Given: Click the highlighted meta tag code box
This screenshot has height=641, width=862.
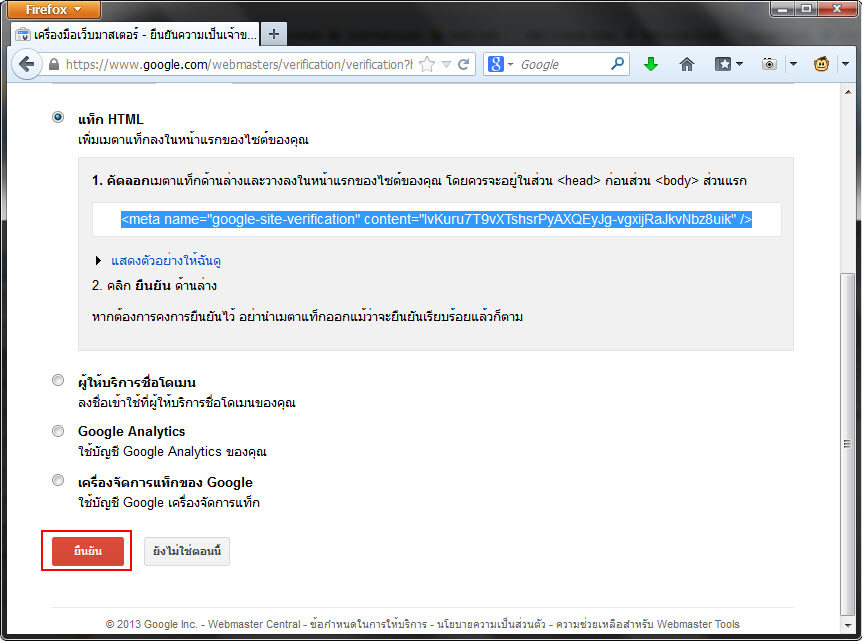Looking at the screenshot, I should pyautogui.click(x=436, y=219).
